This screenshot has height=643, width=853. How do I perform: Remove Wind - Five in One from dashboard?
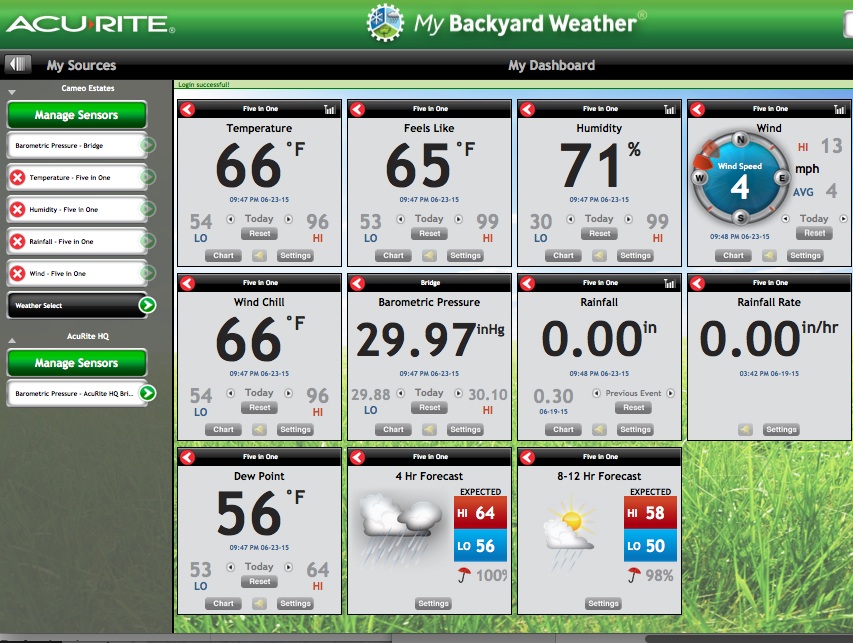click(x=18, y=273)
